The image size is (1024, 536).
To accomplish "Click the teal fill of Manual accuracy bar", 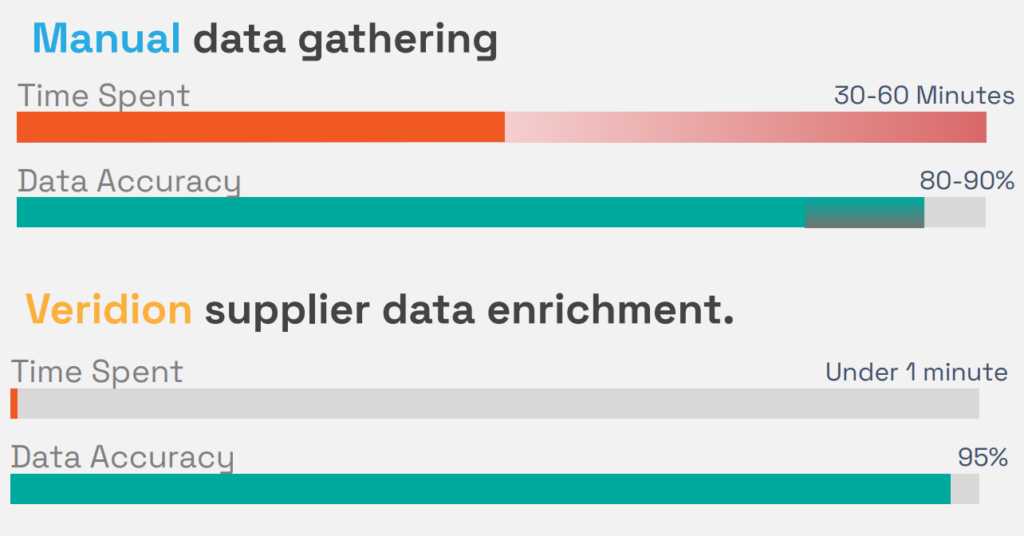I will (410, 212).
